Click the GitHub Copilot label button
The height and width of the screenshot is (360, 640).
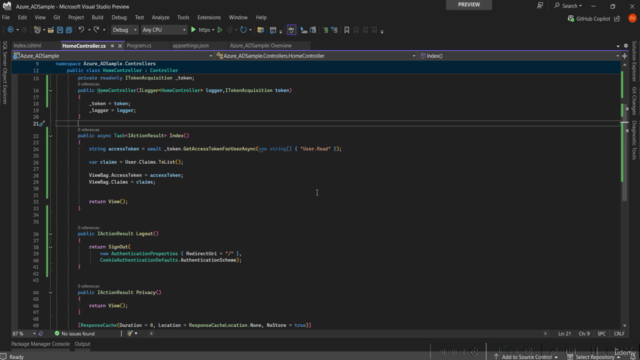pyautogui.click(x=593, y=18)
